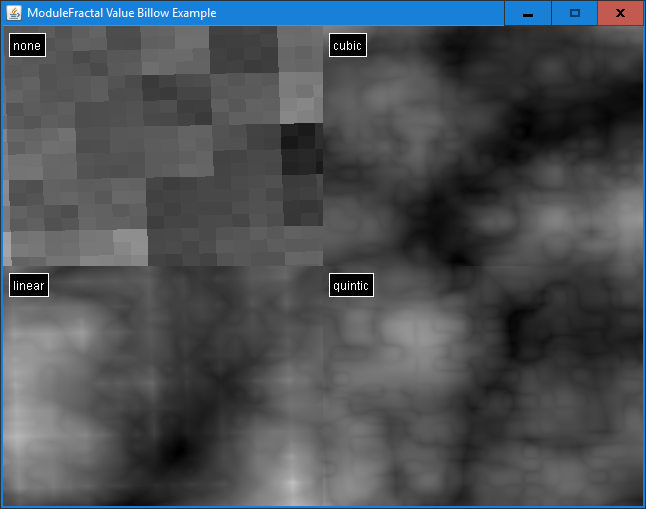Click the bright blob right of quintic label
The height and width of the screenshot is (509, 646).
click(x=410, y=327)
